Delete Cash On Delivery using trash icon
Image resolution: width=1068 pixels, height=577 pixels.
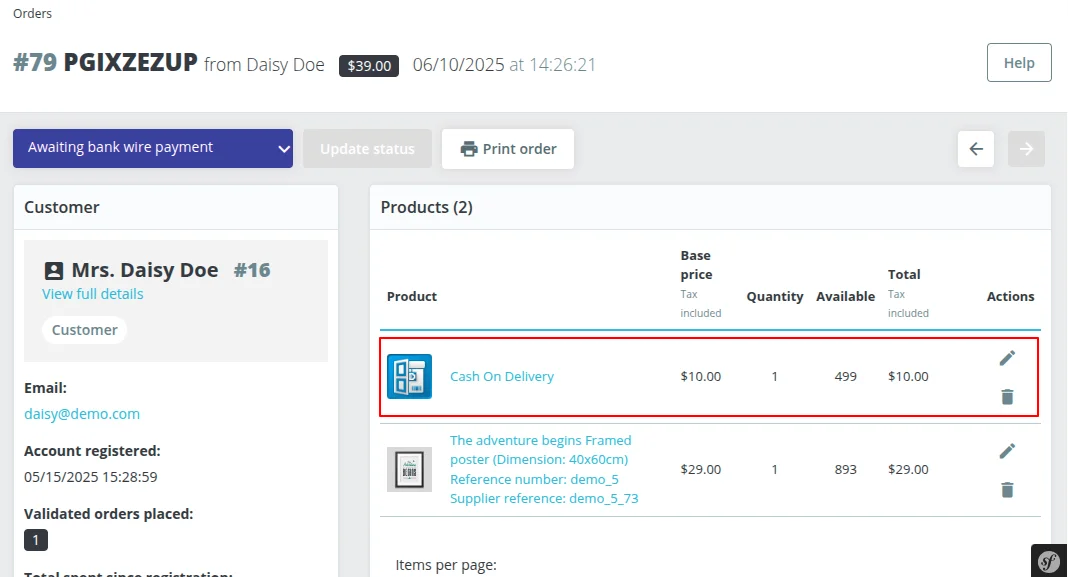[x=1007, y=396]
